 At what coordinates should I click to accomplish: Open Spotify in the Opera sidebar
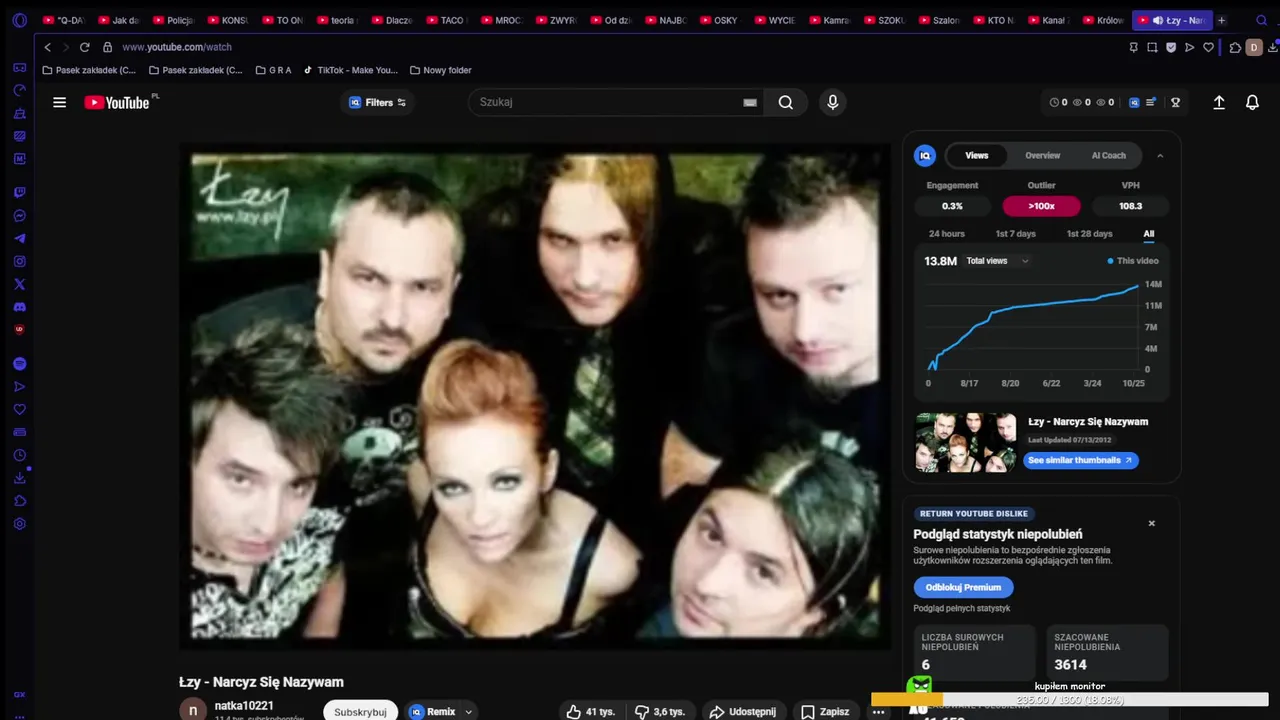pos(19,364)
